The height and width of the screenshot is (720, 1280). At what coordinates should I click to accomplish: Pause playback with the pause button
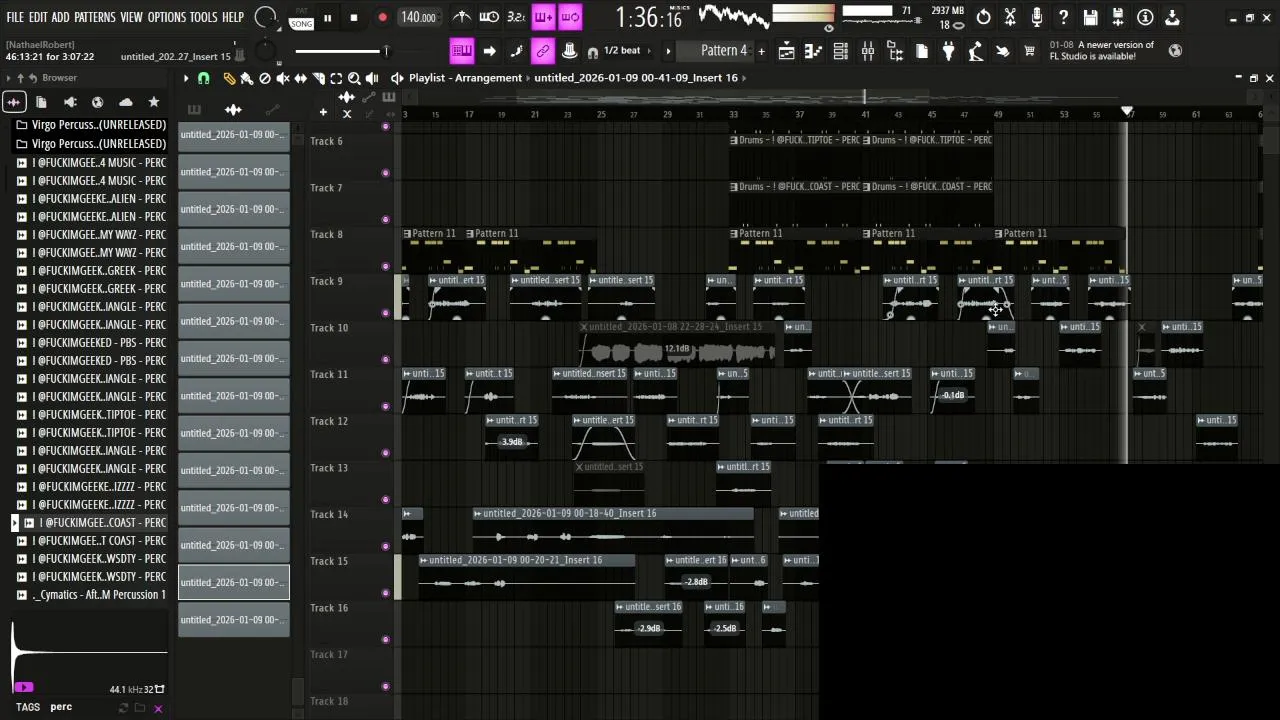[327, 18]
